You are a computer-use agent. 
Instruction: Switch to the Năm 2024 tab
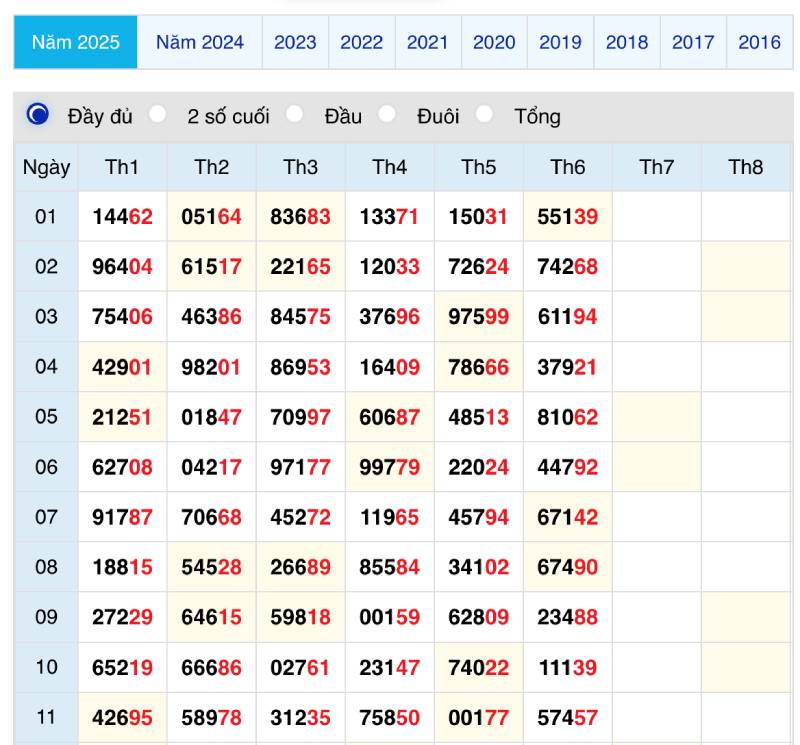point(199,42)
